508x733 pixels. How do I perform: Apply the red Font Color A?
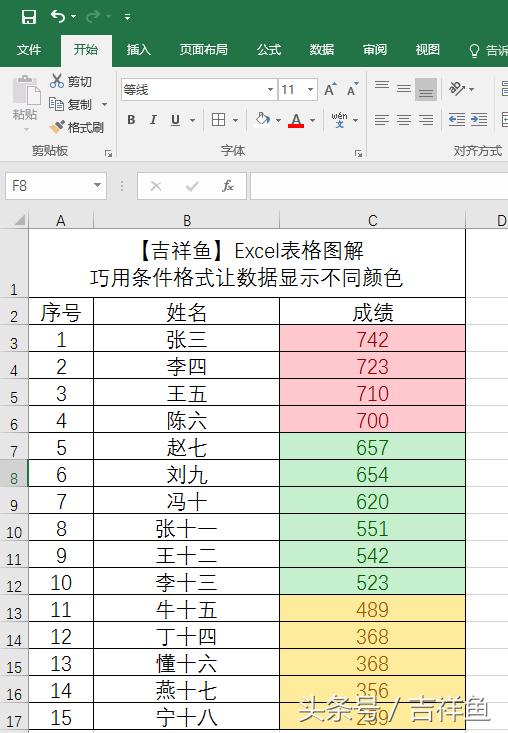(296, 120)
